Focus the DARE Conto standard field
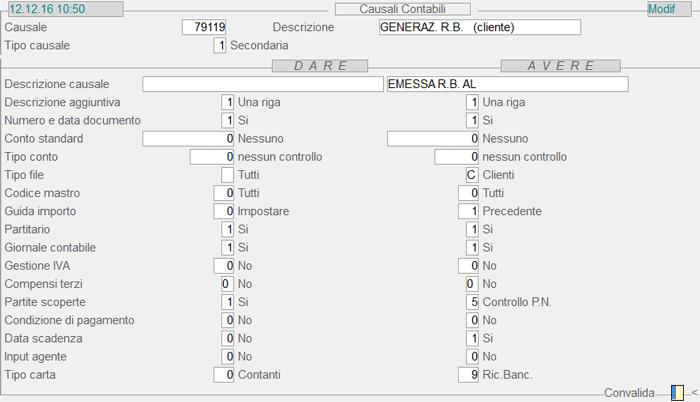 pos(188,139)
